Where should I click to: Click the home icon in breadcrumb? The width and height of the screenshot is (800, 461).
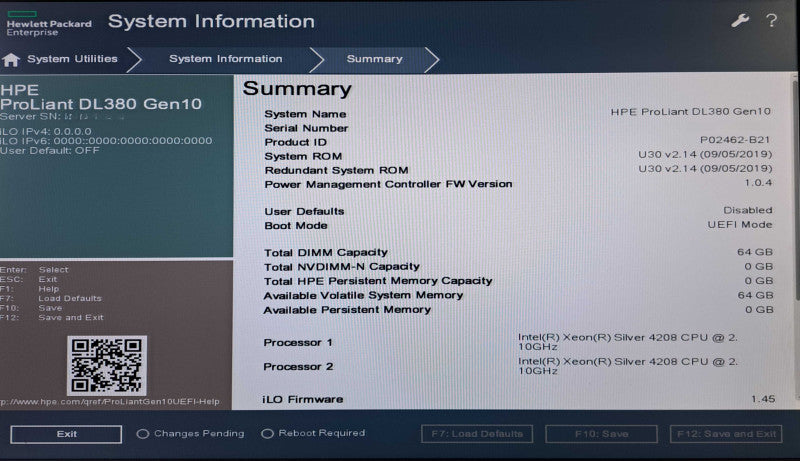[x=11, y=60]
